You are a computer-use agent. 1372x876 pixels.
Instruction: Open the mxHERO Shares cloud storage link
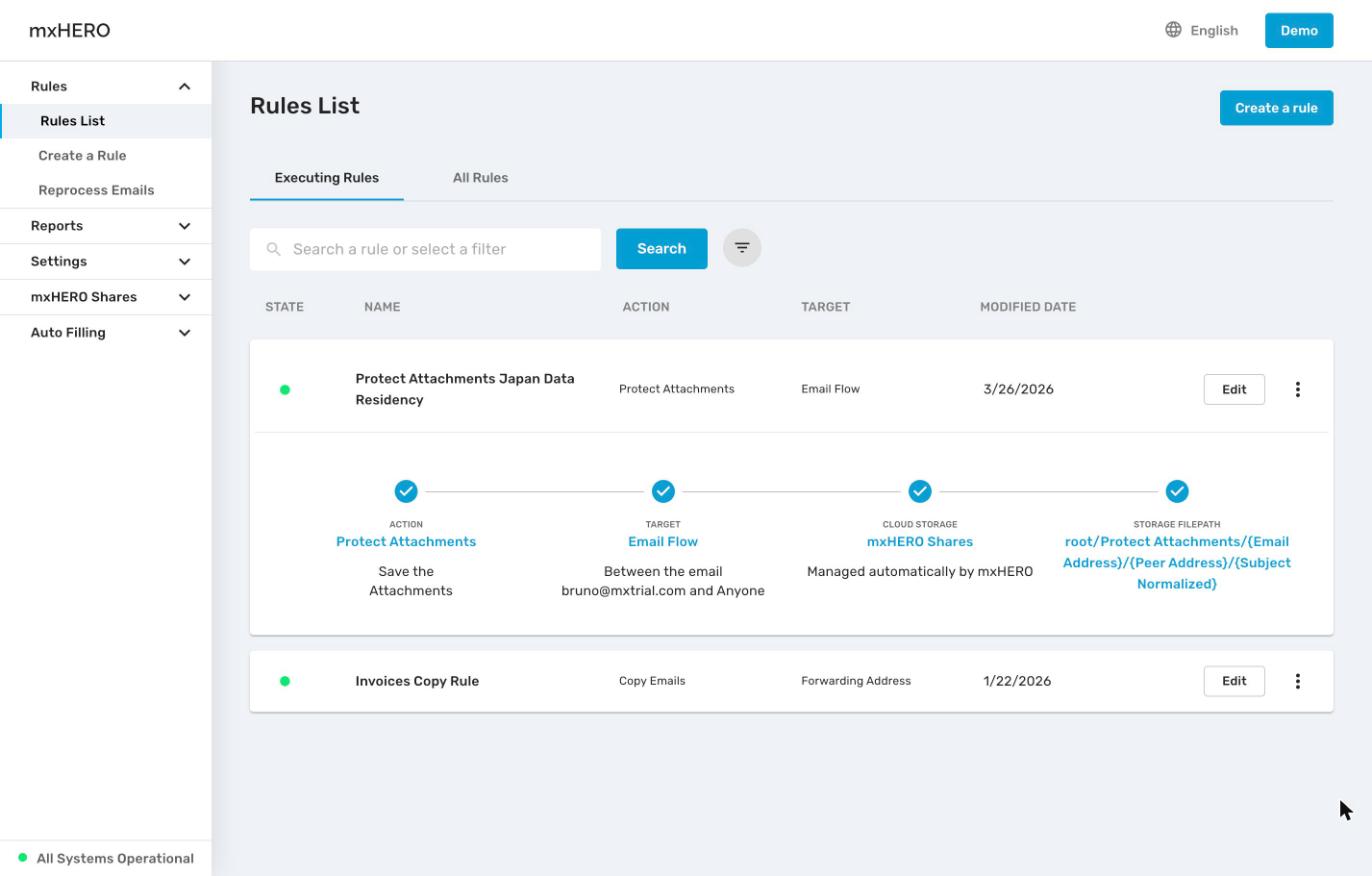[x=920, y=541]
